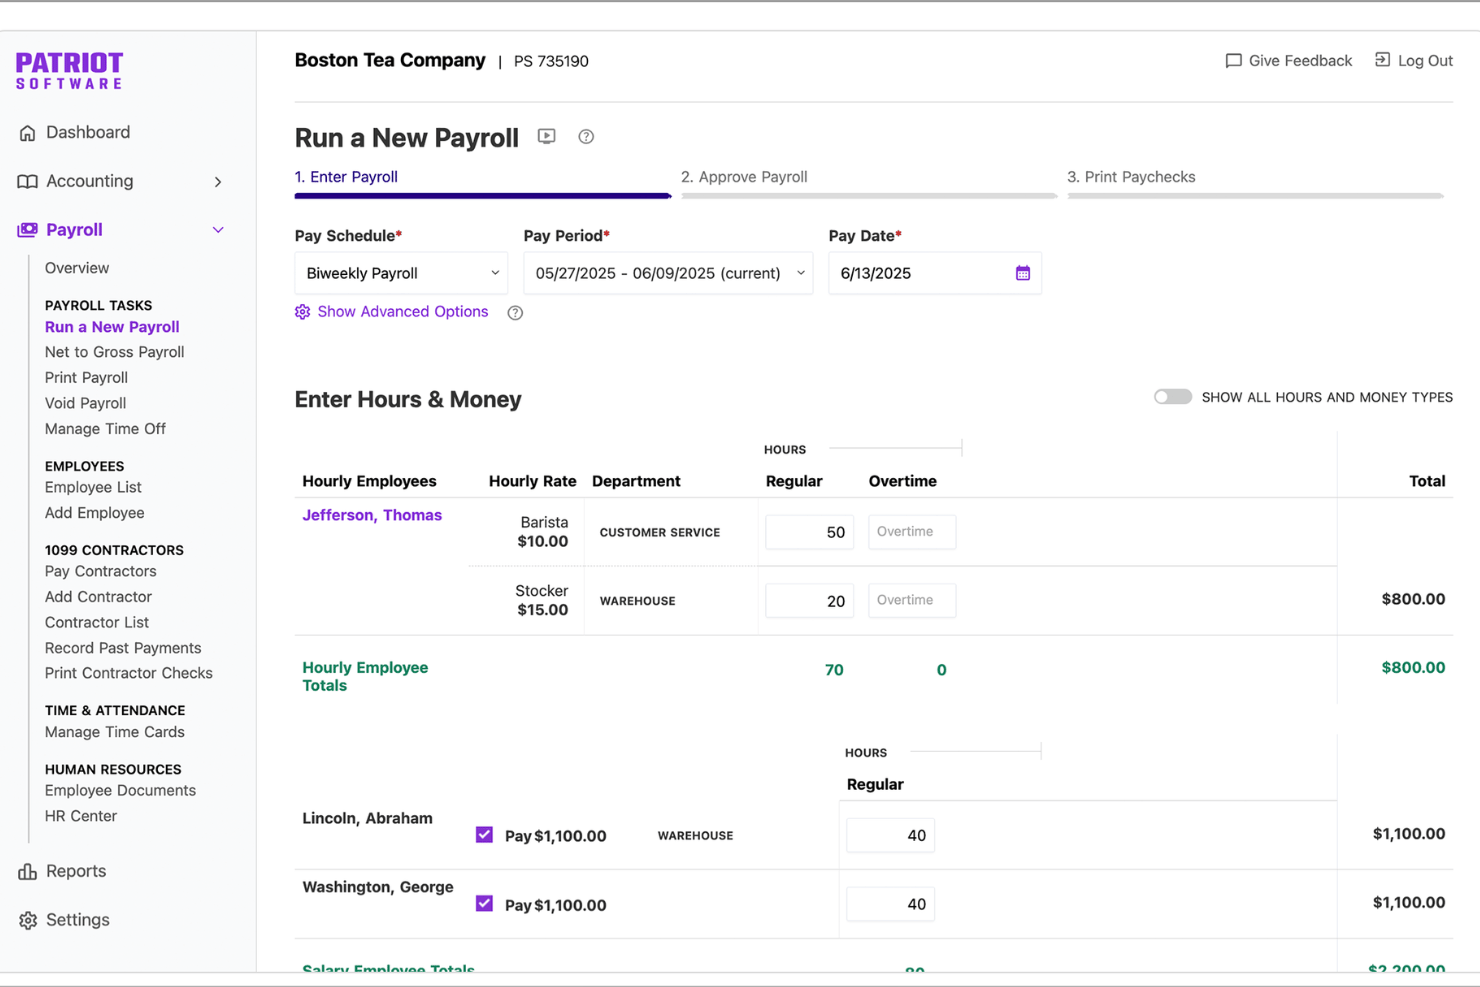Click Barista Overtime hours field
Screen dimensions: 1480x987
(912, 532)
